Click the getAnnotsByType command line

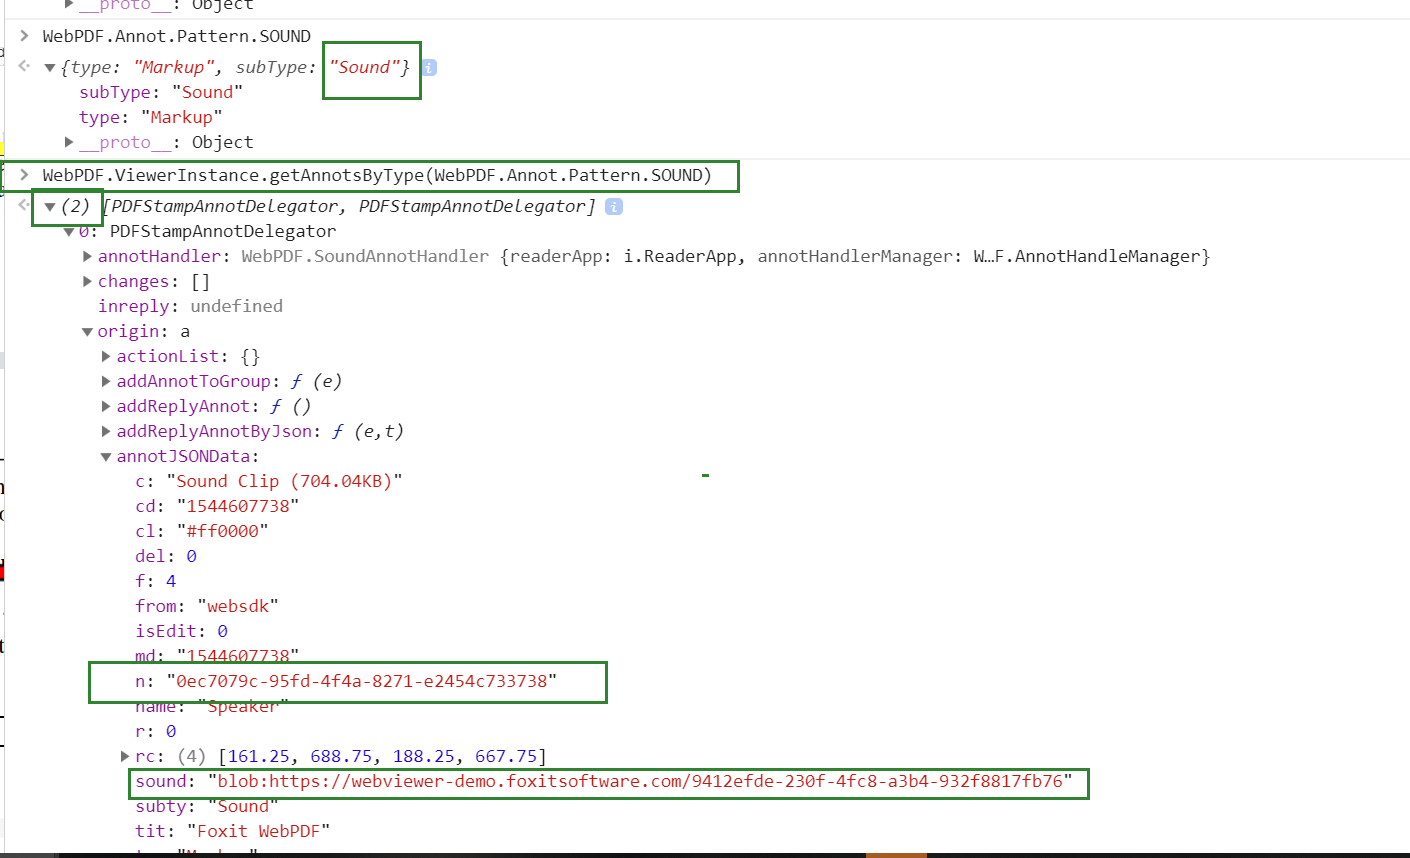377,175
